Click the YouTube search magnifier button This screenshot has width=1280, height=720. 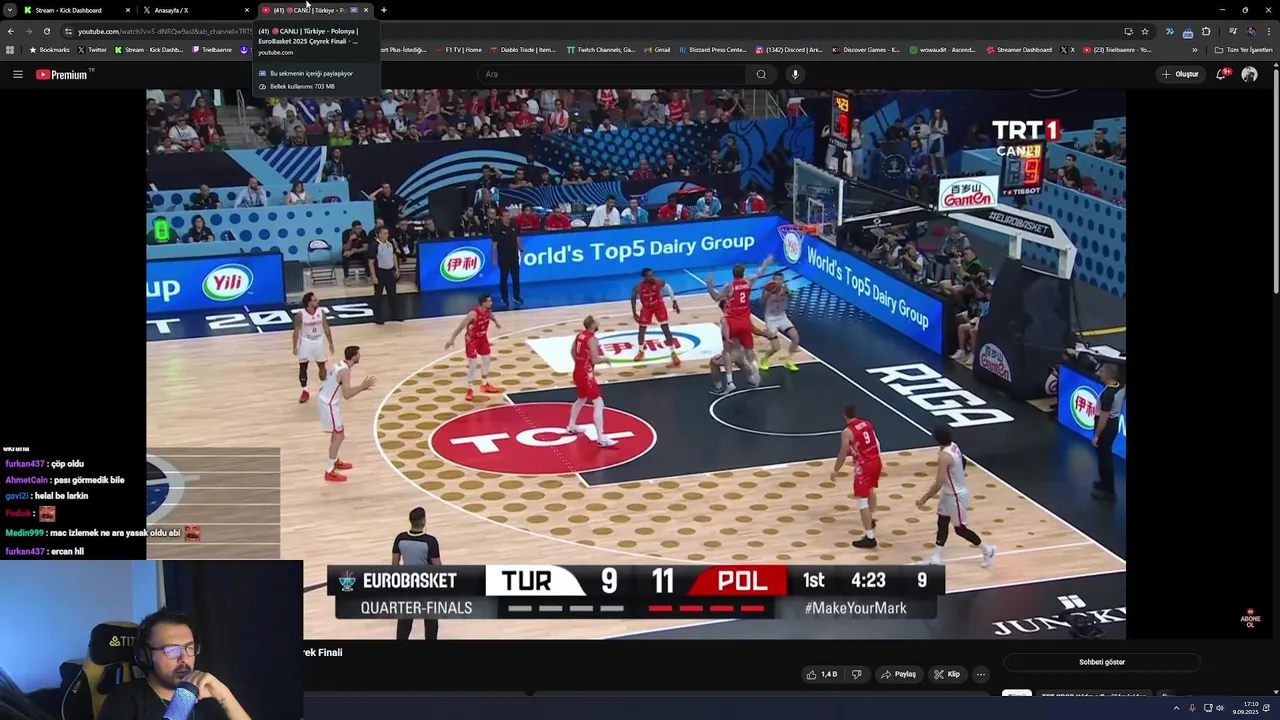(x=761, y=74)
